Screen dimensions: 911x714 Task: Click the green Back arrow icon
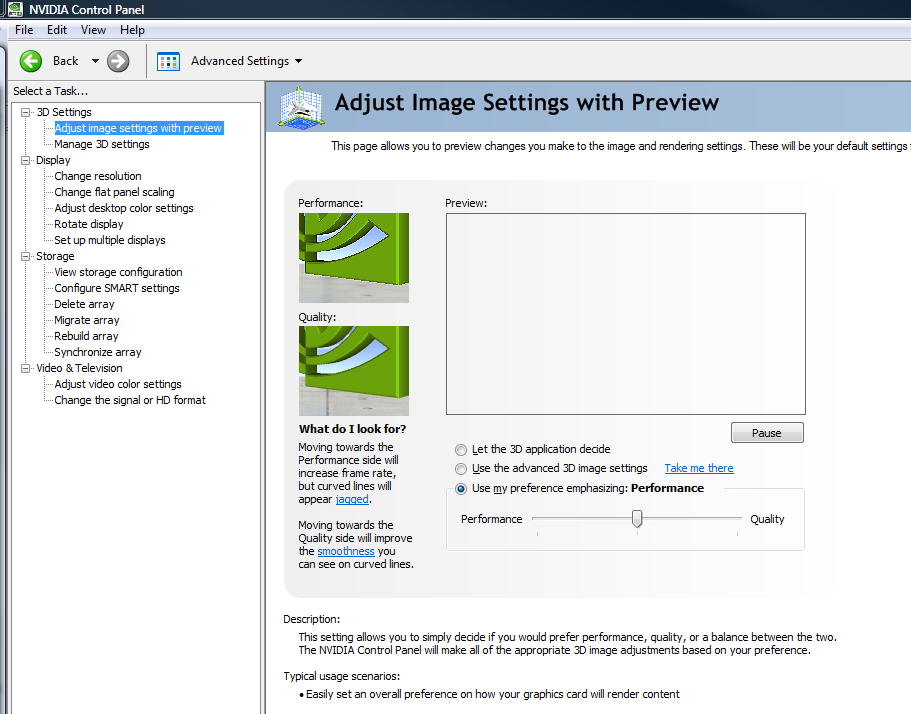pyautogui.click(x=31, y=61)
